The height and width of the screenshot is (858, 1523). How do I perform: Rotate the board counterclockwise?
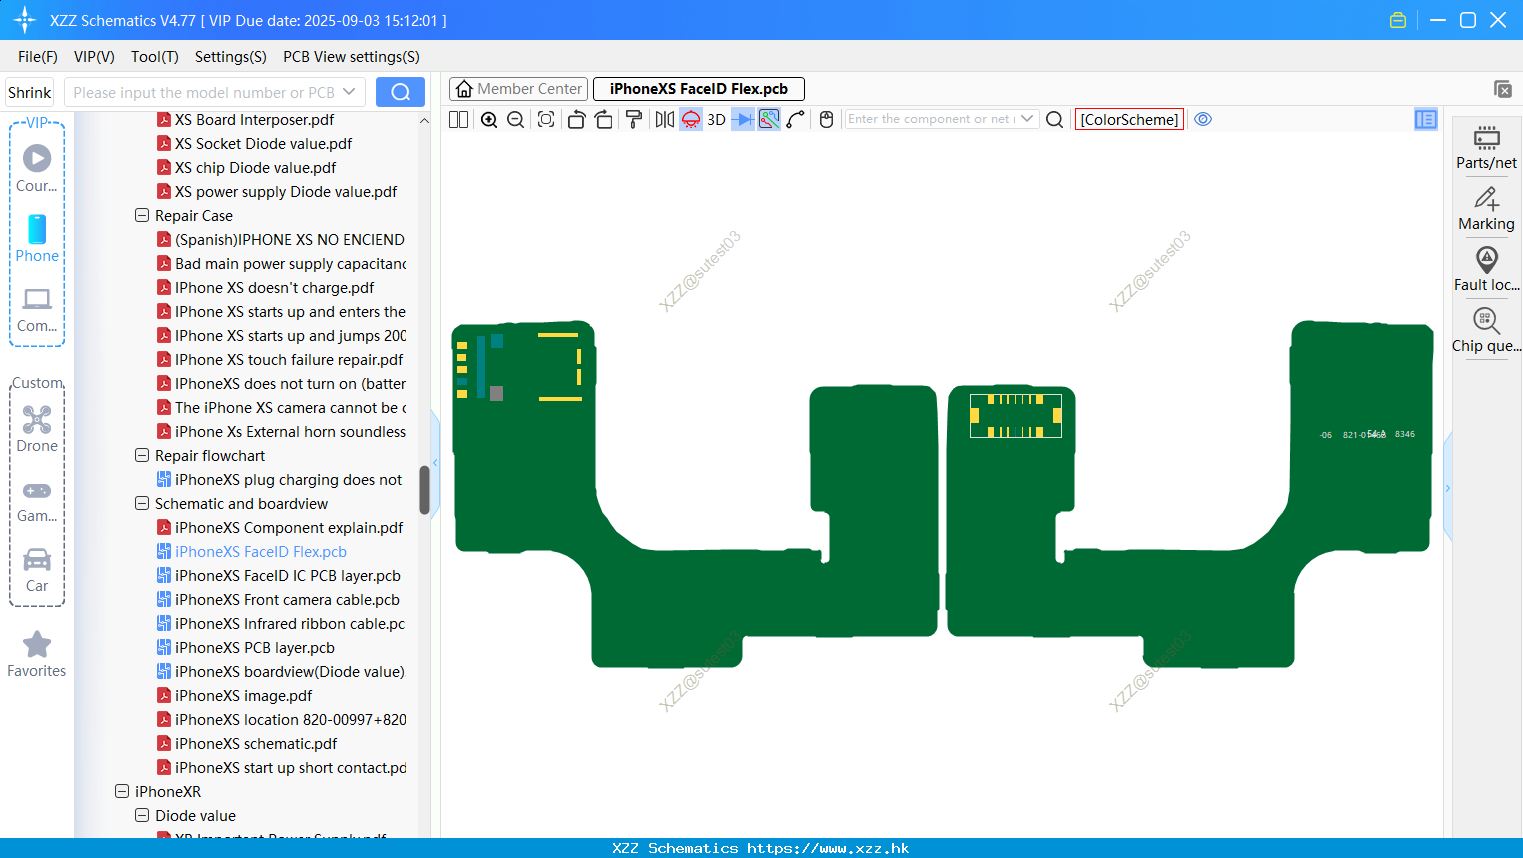576,120
